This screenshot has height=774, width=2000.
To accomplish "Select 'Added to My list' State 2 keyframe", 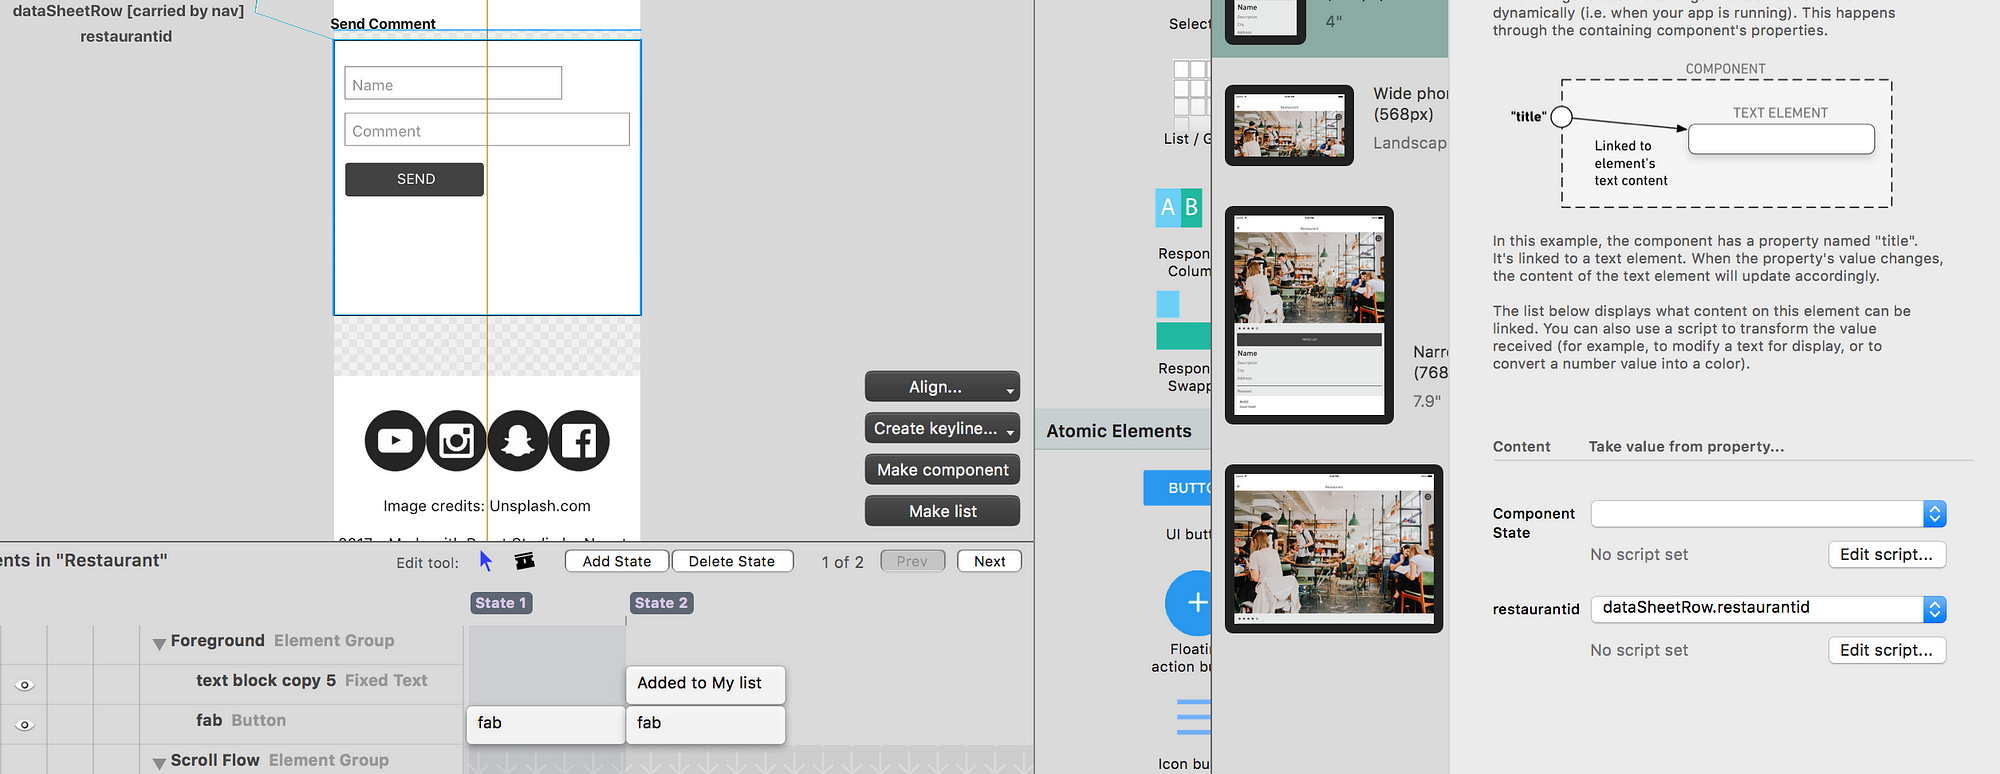I will [x=705, y=684].
